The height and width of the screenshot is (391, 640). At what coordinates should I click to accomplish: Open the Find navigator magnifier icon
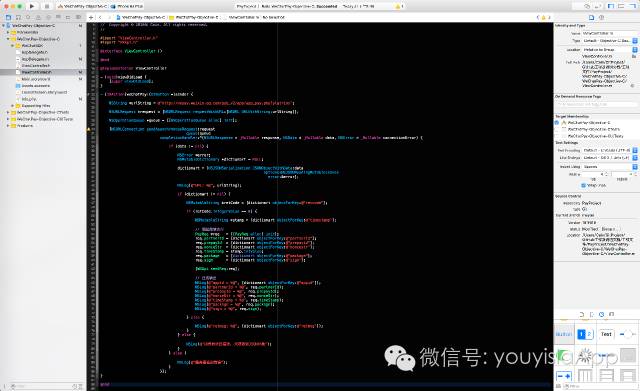(28, 17)
